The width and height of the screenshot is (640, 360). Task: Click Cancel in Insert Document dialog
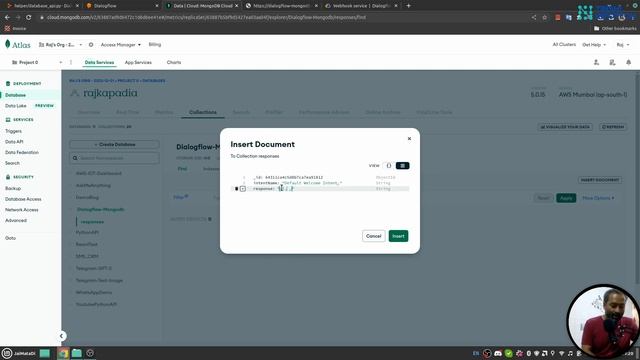tap(373, 236)
